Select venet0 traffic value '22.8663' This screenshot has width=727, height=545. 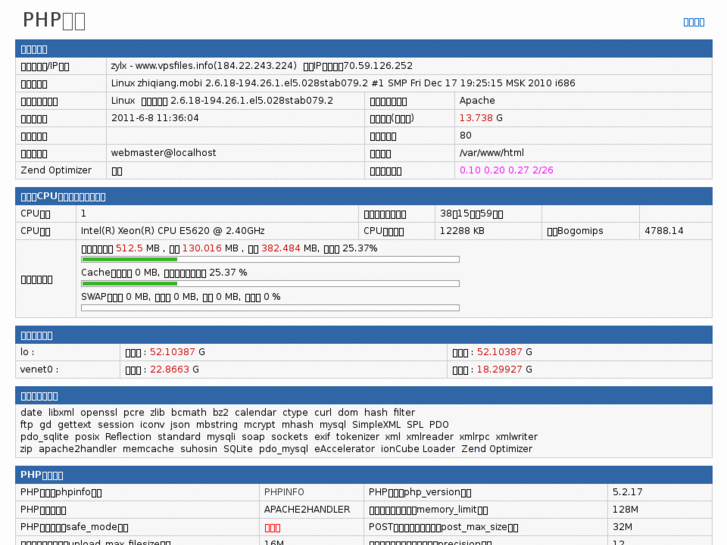coord(170,369)
